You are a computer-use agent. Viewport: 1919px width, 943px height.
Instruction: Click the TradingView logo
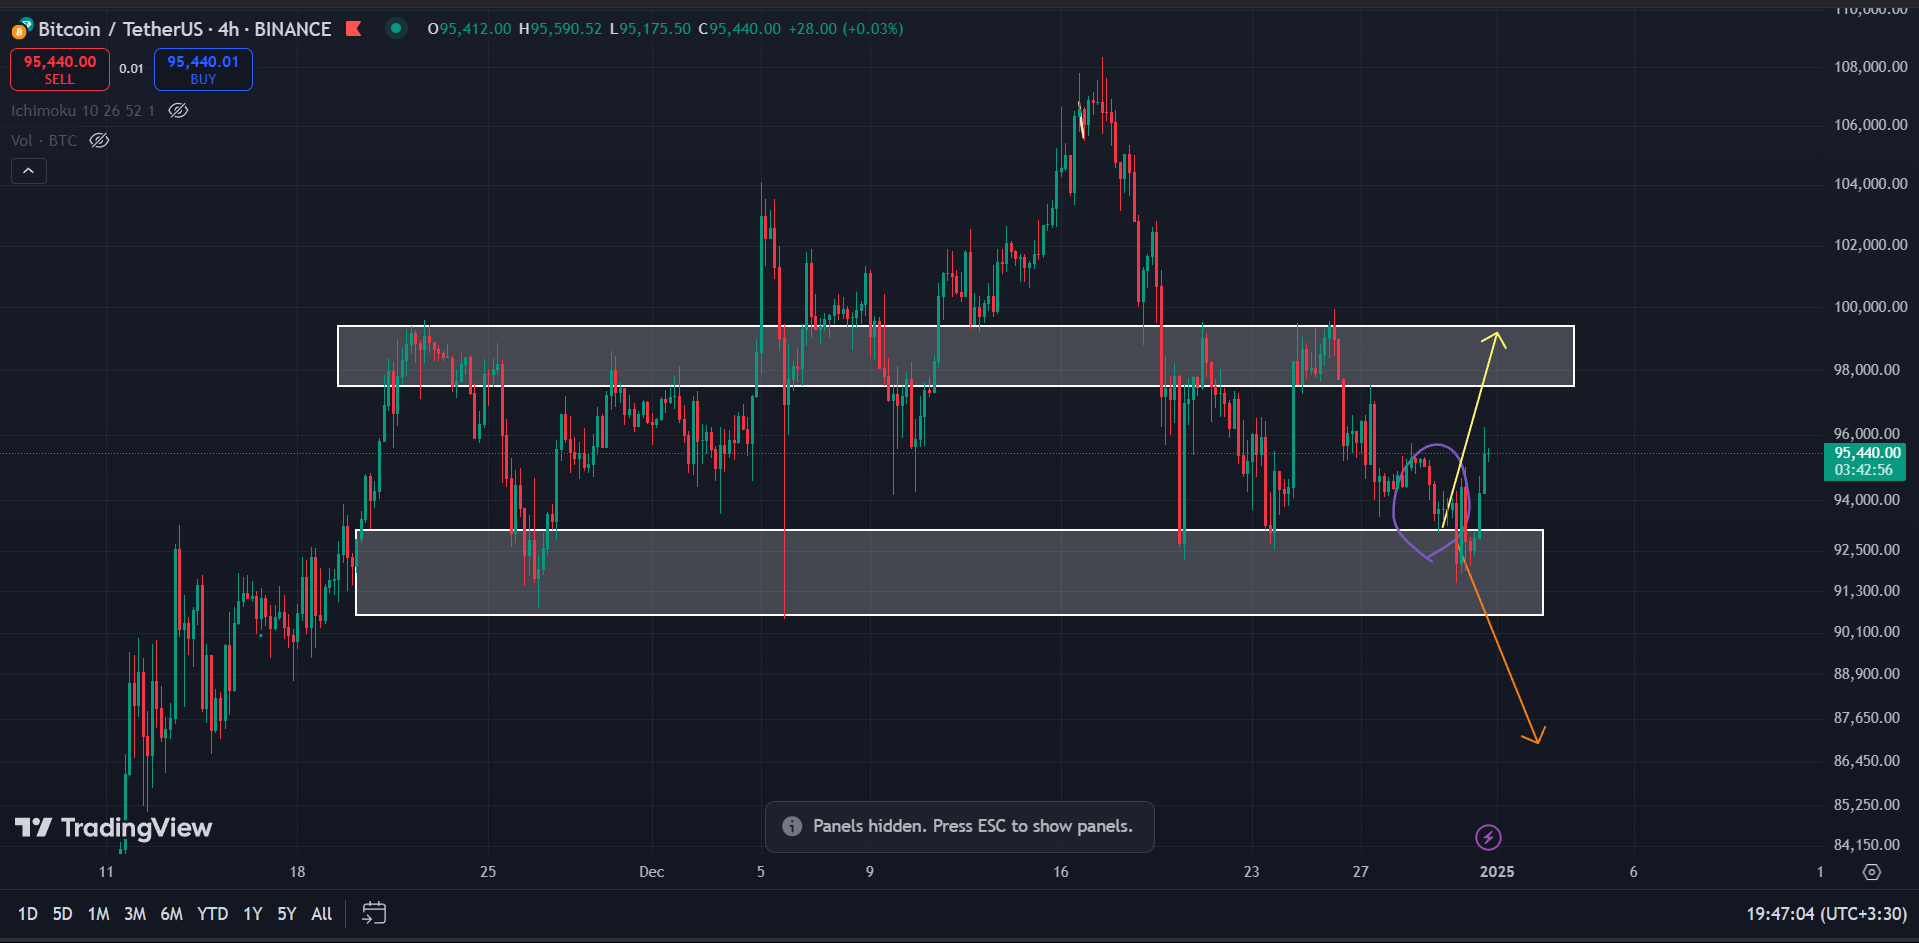113,827
